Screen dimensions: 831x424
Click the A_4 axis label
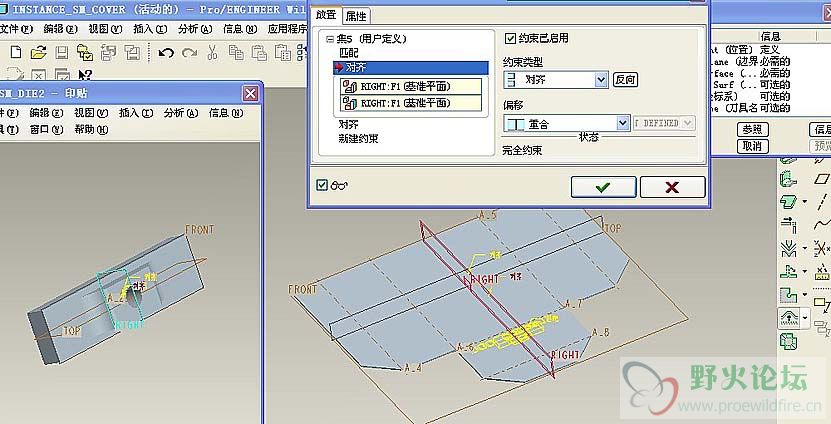[413, 367]
